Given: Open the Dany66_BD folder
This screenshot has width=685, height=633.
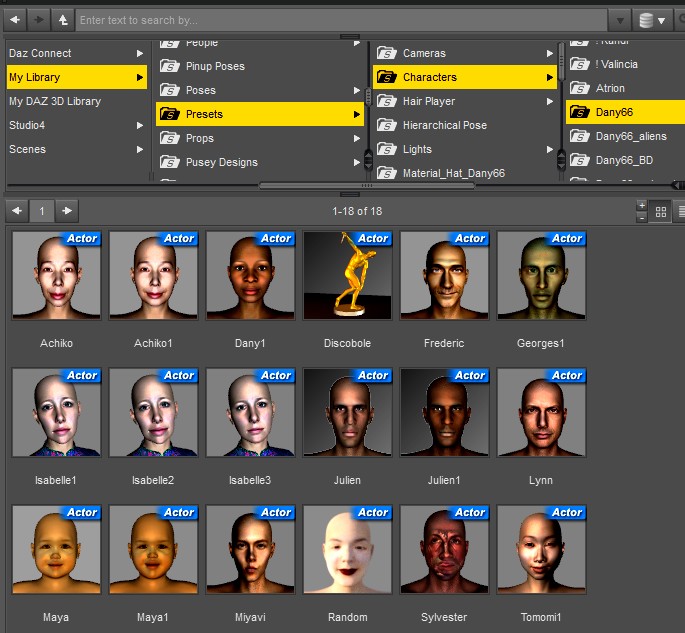Looking at the screenshot, I should tap(625, 160).
